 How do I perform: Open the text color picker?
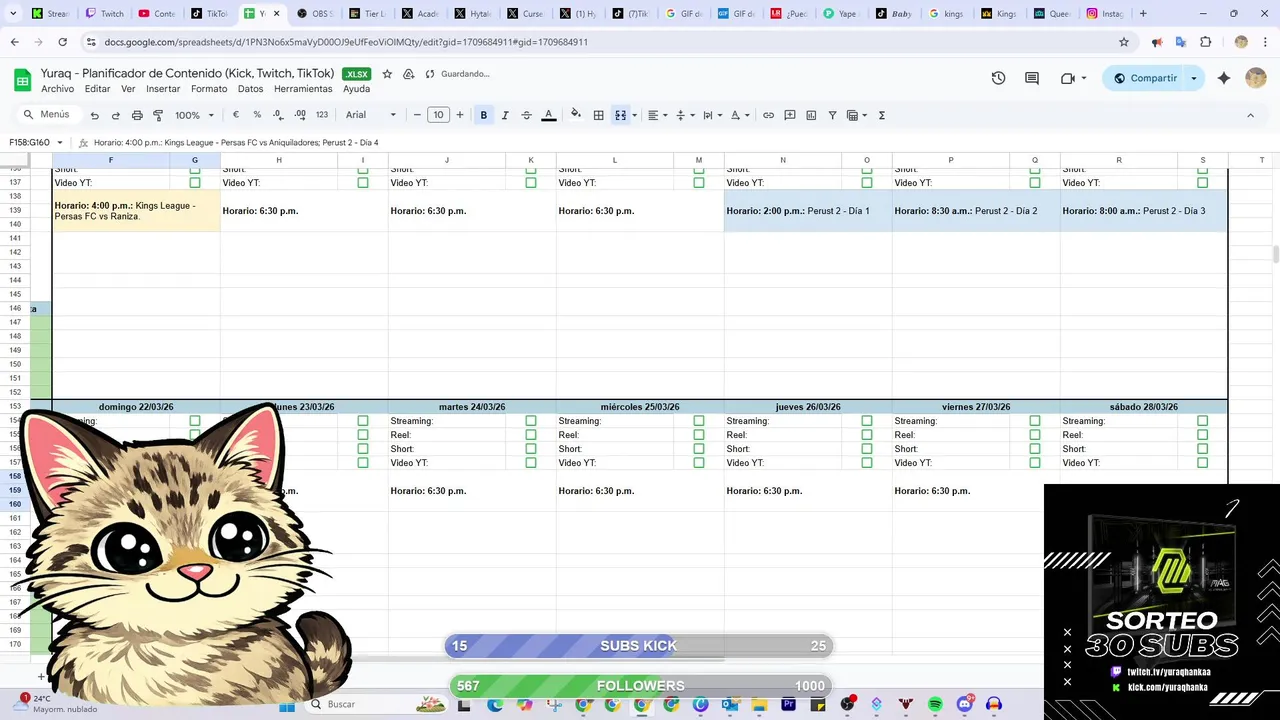(548, 115)
